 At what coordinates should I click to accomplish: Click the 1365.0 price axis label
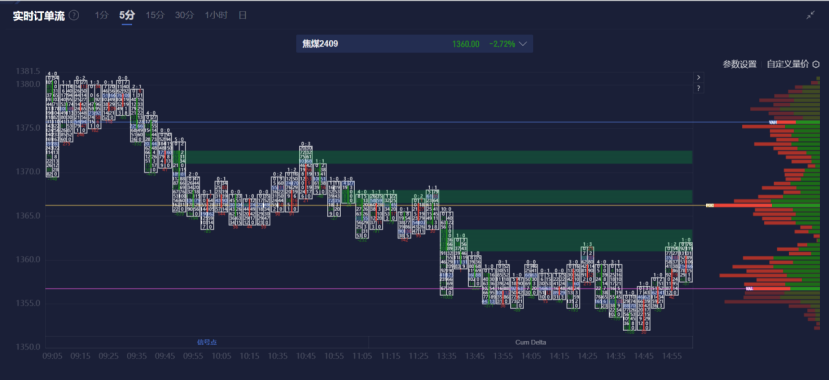pos(27,216)
